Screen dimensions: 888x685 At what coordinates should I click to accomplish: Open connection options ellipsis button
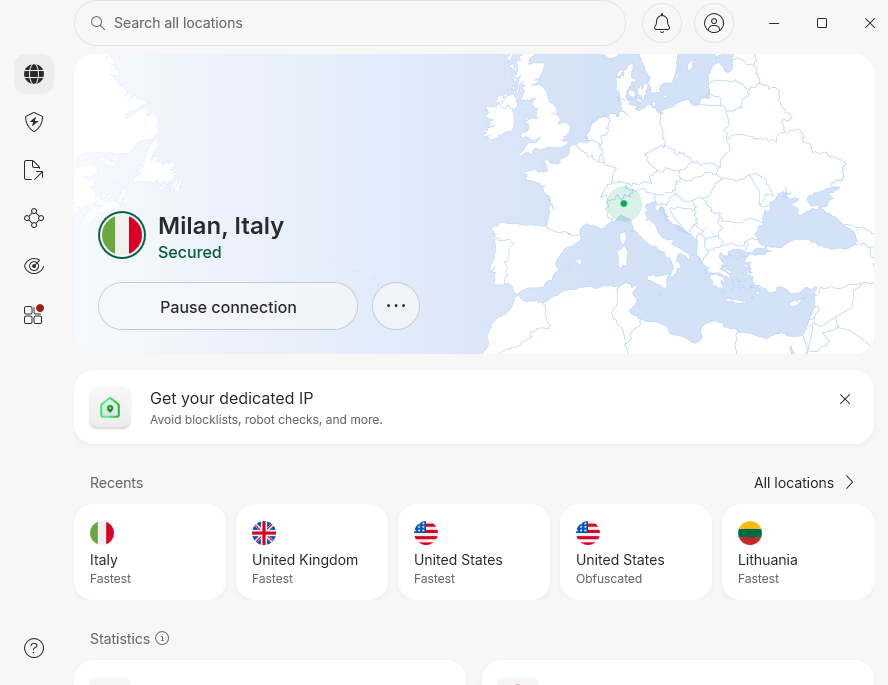point(396,306)
